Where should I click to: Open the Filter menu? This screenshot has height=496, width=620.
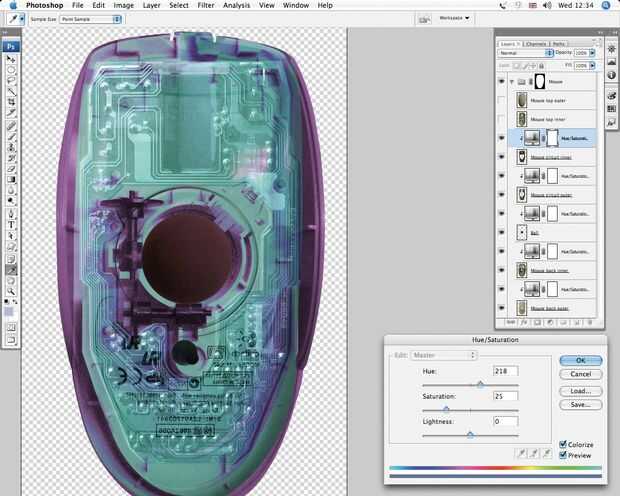click(x=206, y=6)
